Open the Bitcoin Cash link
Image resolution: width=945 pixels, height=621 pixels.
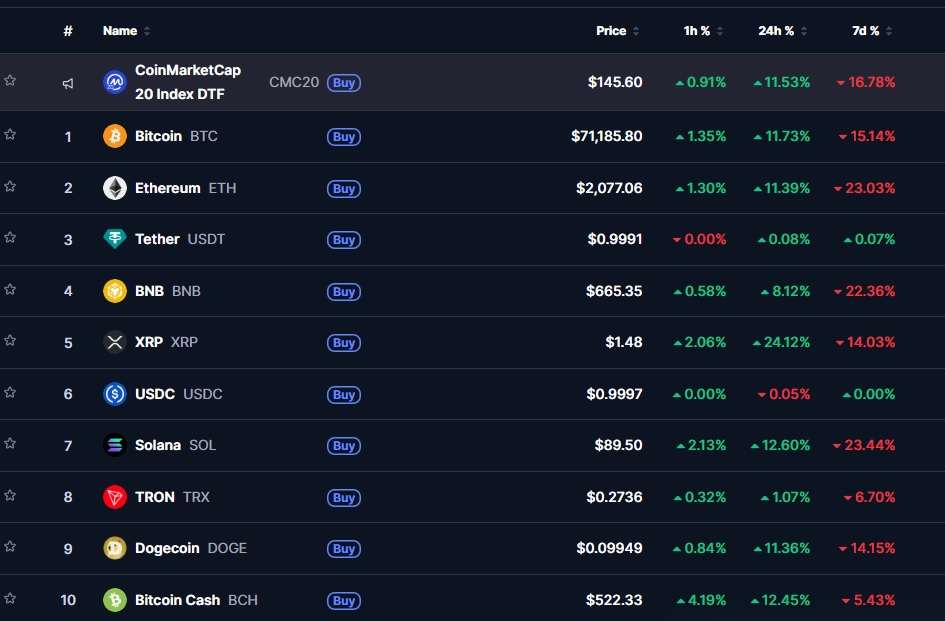177,600
